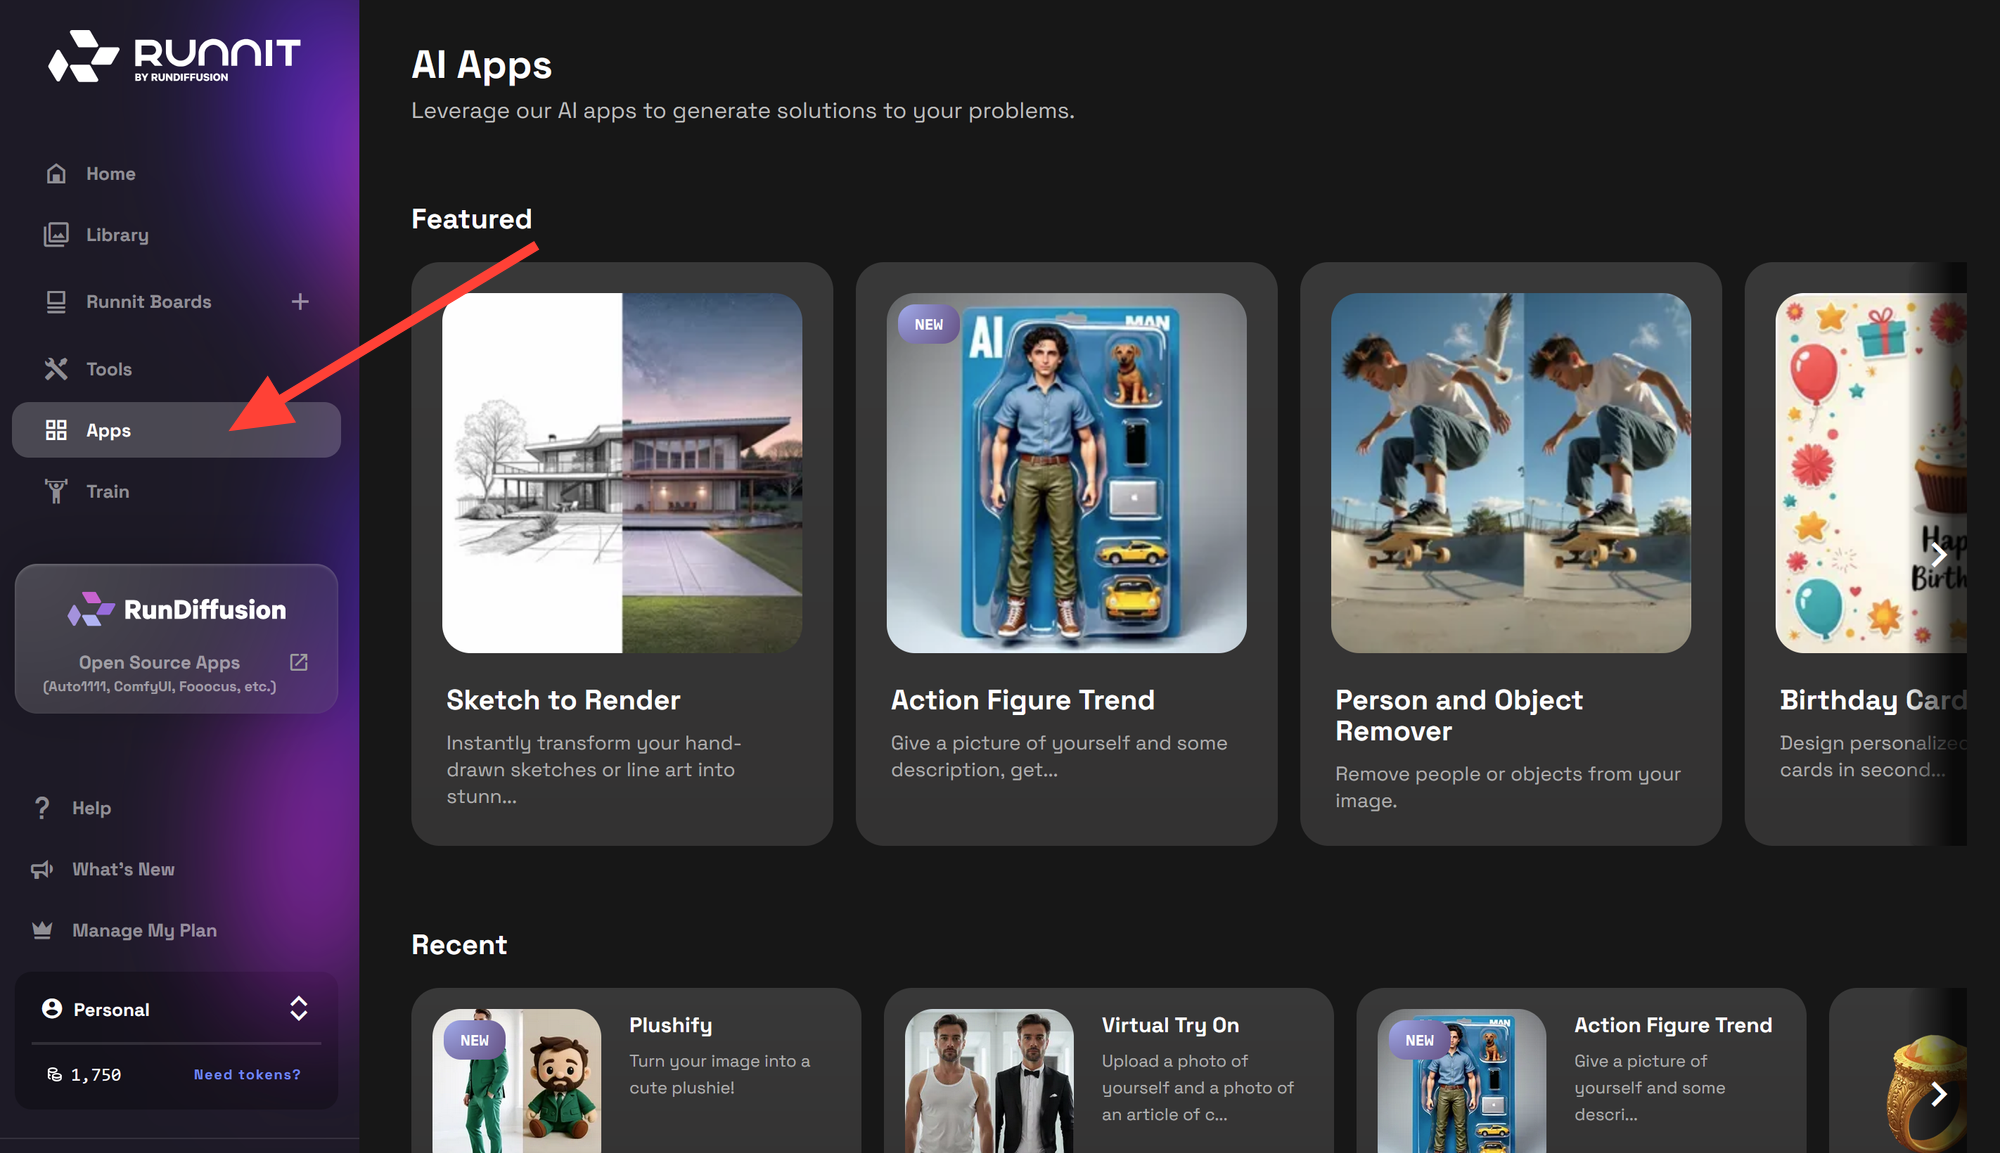Select the Tools wrench icon
This screenshot has height=1153, width=2000.
coord(57,368)
